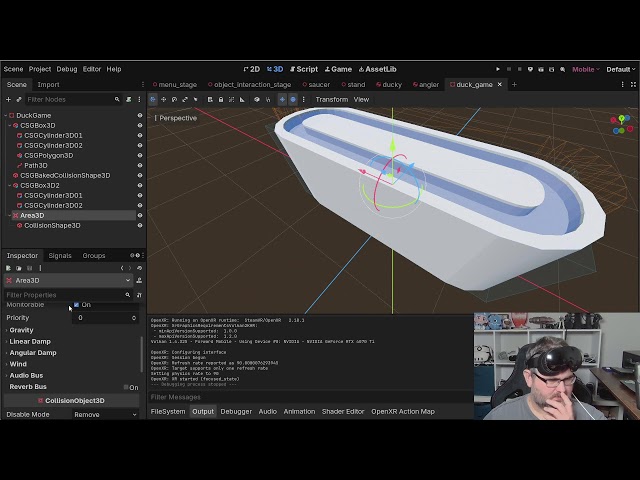Hide the DuckGame node with eye icon
The height and width of the screenshot is (480, 640).
(140, 116)
